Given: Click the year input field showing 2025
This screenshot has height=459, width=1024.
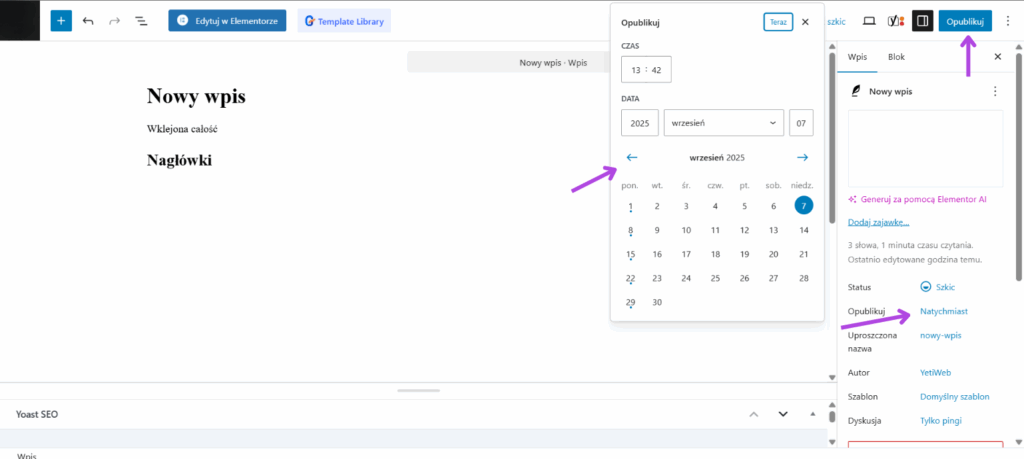Looking at the screenshot, I should [x=639, y=123].
